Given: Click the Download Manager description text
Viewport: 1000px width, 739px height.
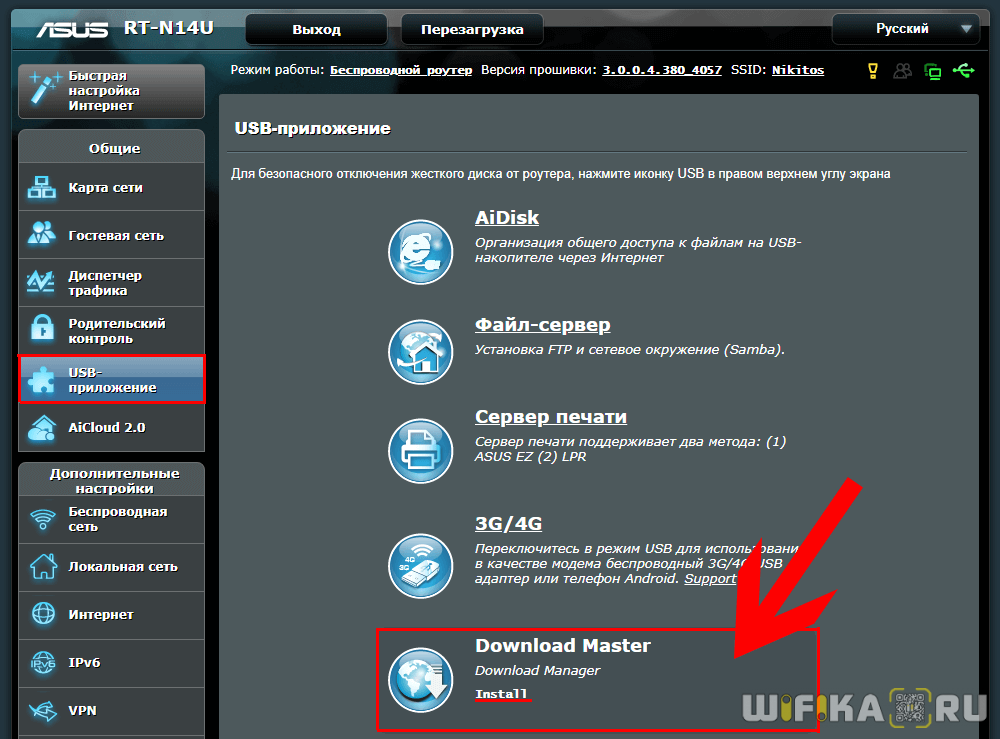Looking at the screenshot, I should (538, 671).
